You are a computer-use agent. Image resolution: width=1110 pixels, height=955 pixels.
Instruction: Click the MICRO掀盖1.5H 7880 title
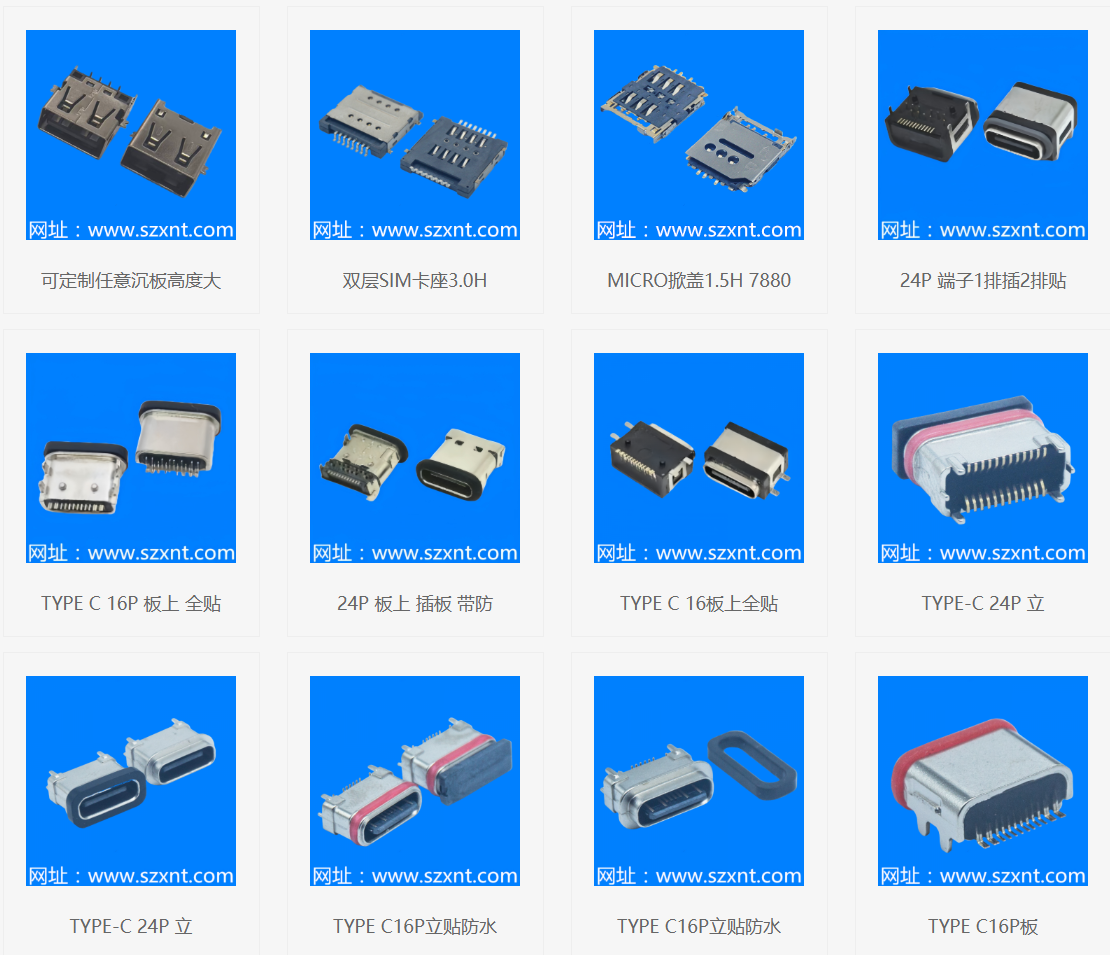(699, 281)
